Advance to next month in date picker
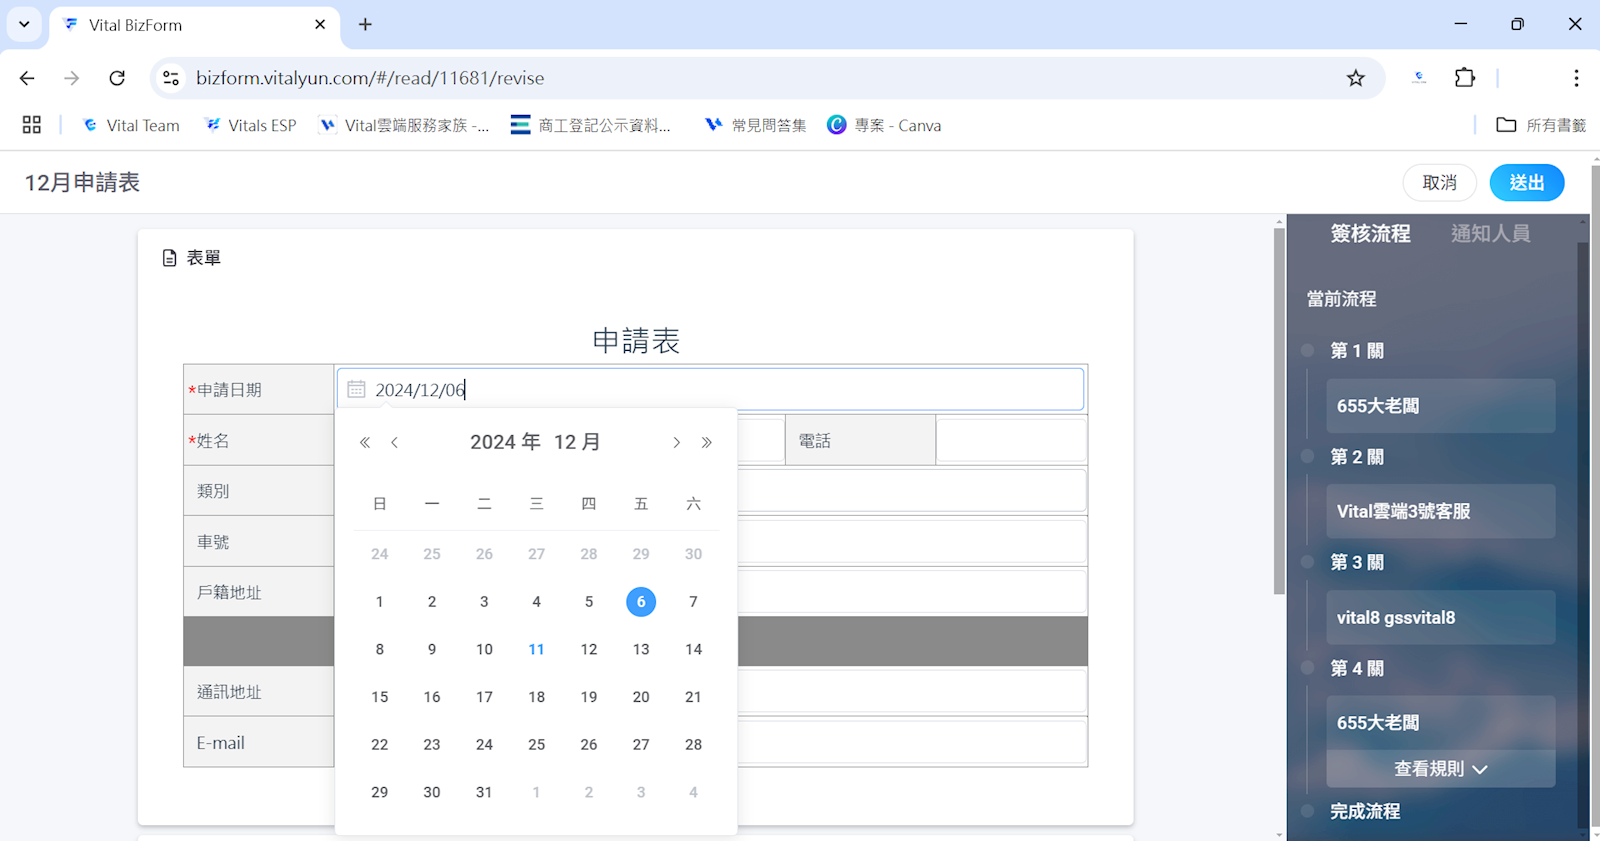The image size is (1600, 841). pos(677,442)
